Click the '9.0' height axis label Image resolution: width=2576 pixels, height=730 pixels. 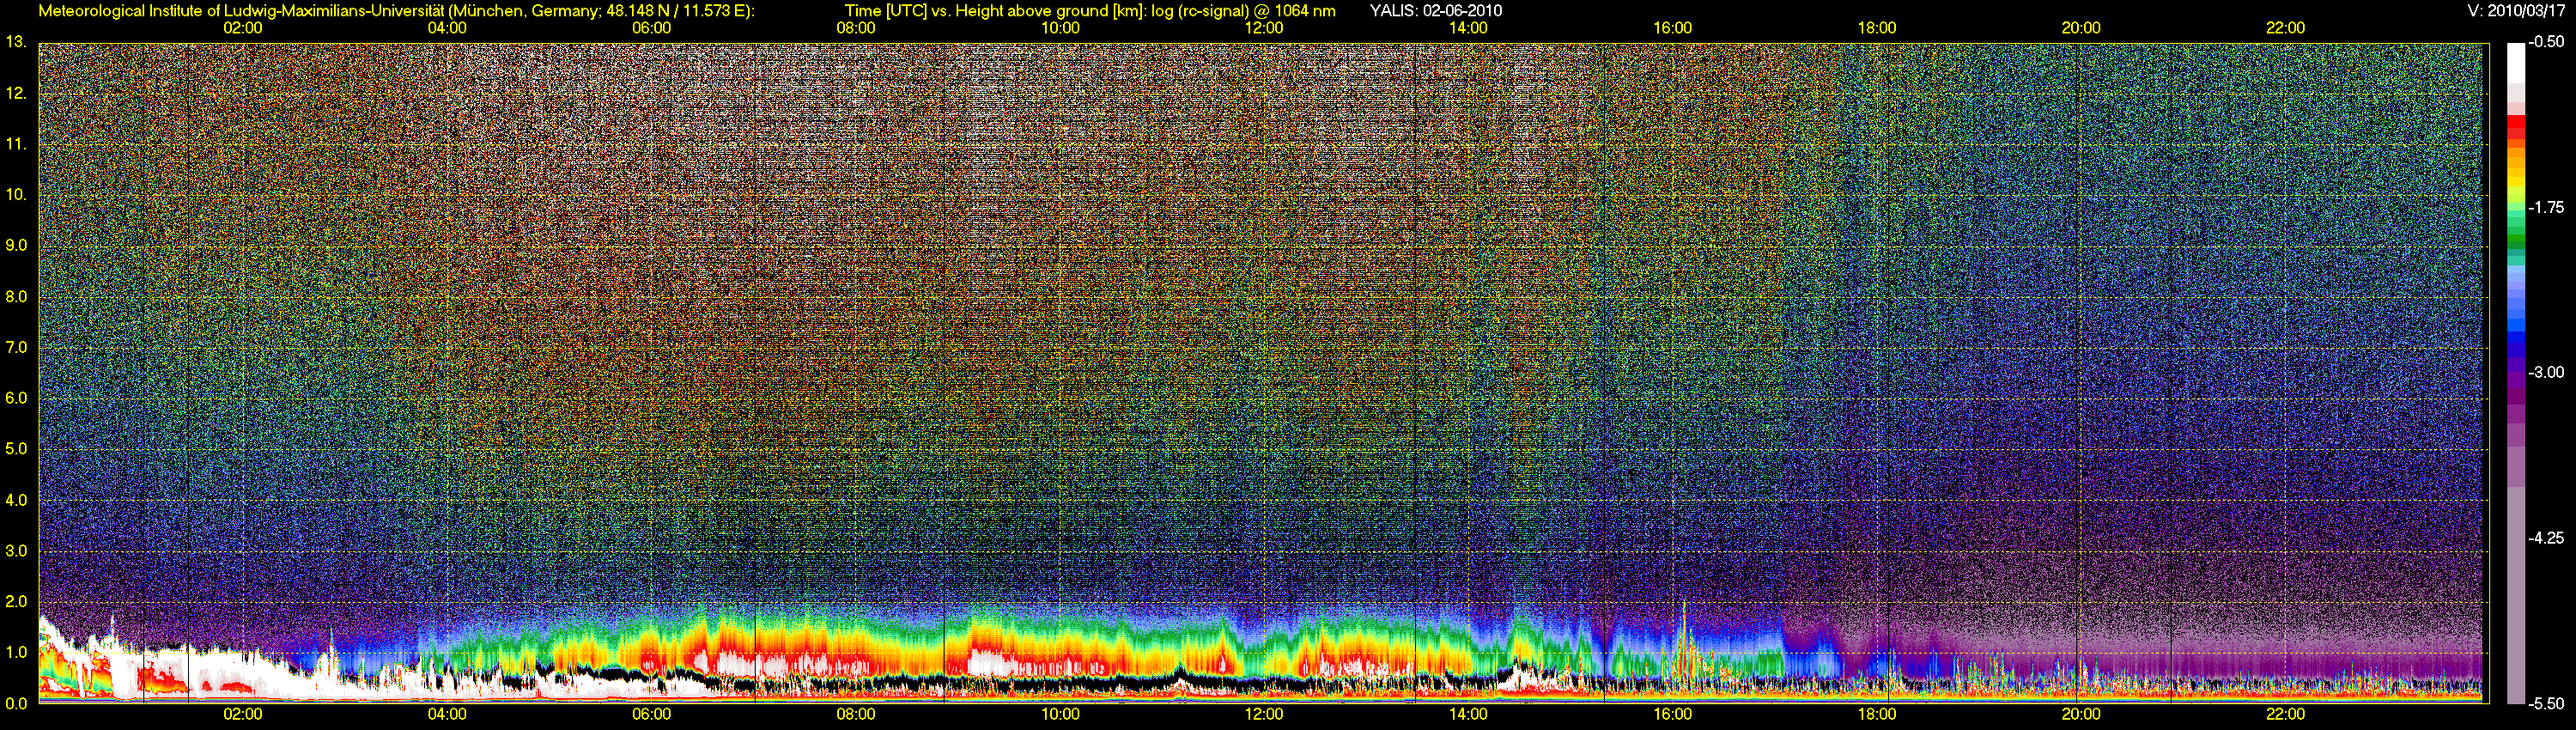16,245
